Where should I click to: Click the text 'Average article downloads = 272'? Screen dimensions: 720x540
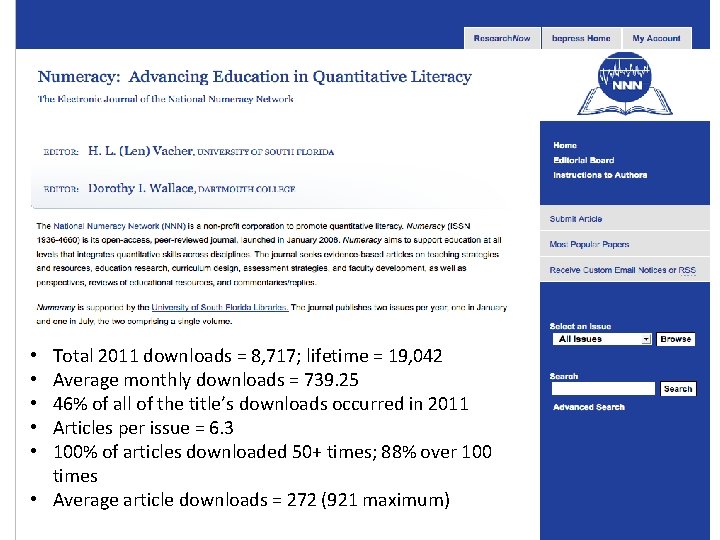[185, 500]
